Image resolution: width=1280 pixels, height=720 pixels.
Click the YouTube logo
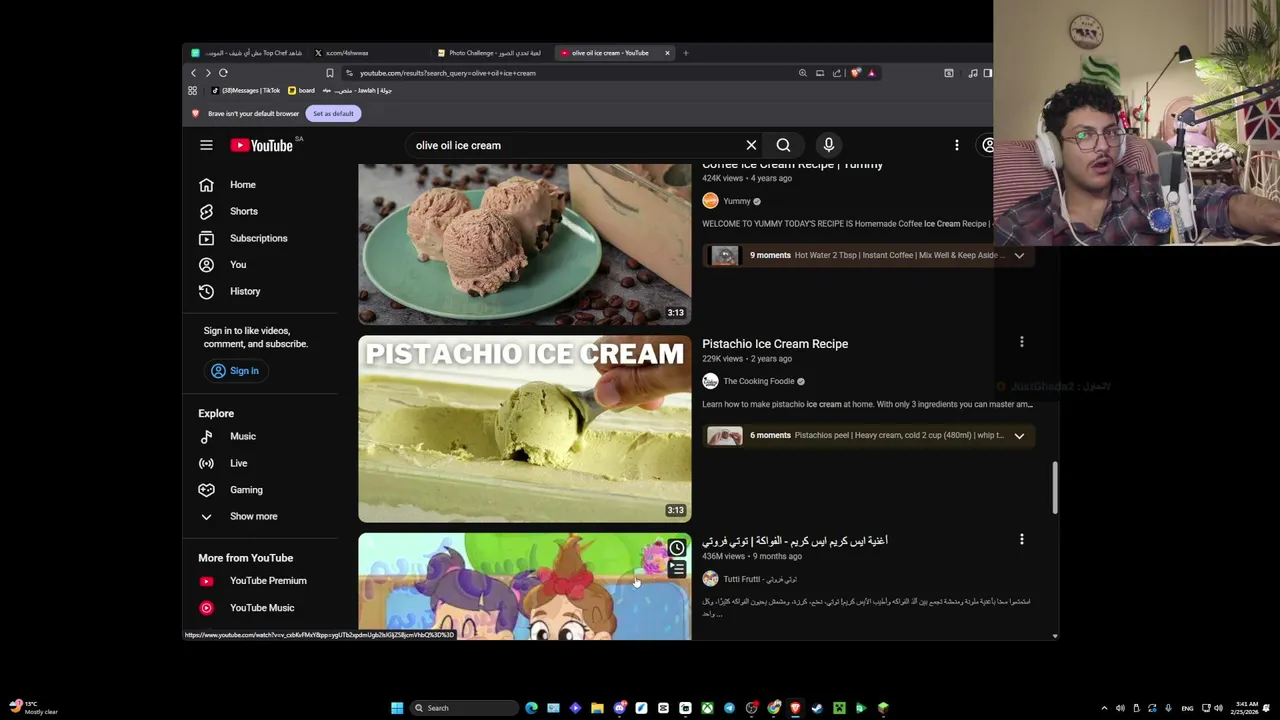[x=262, y=145]
